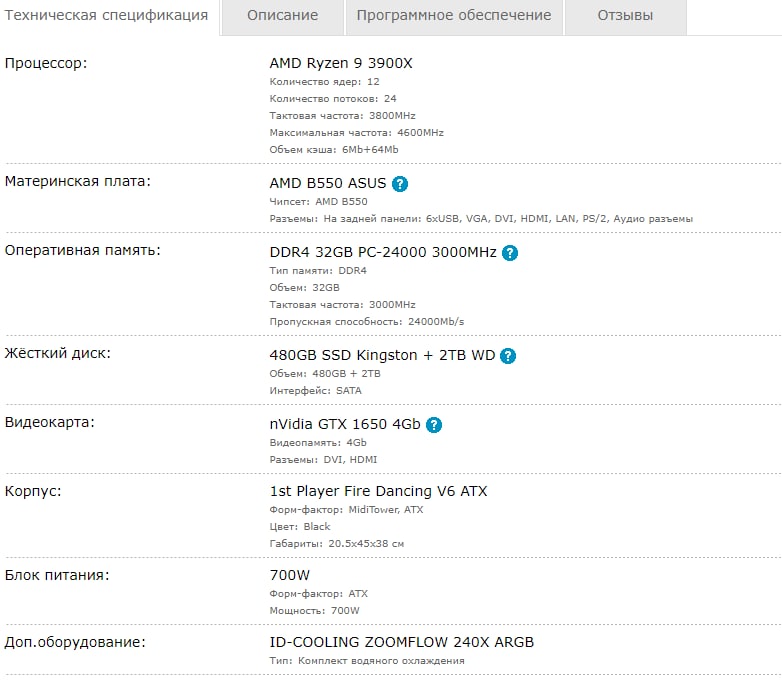Click the Объем кэша: 6Mb+64Mb line
The image size is (782, 684).
click(334, 150)
